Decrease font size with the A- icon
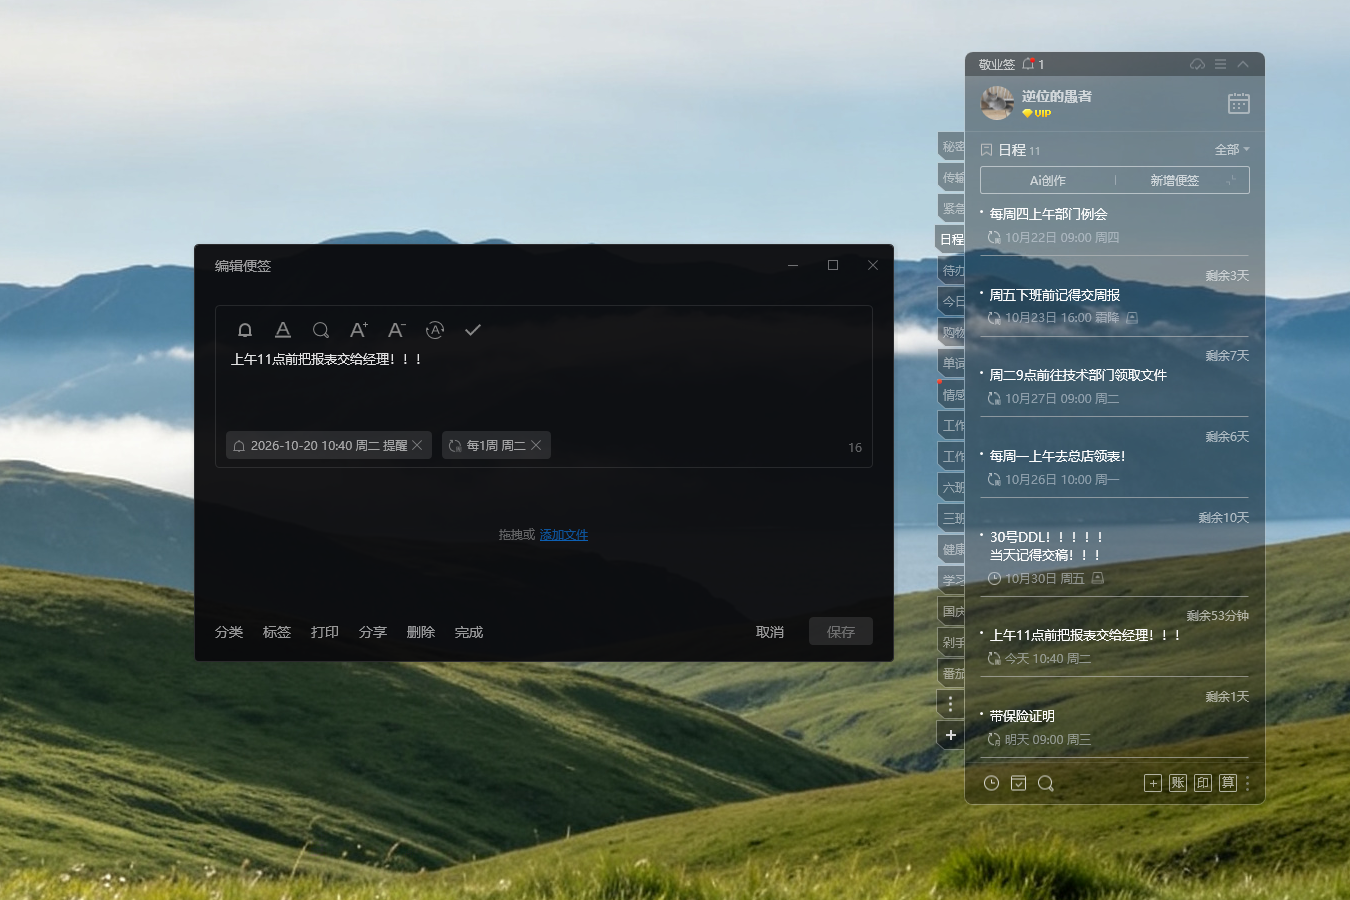This screenshot has width=1350, height=900. [x=397, y=330]
